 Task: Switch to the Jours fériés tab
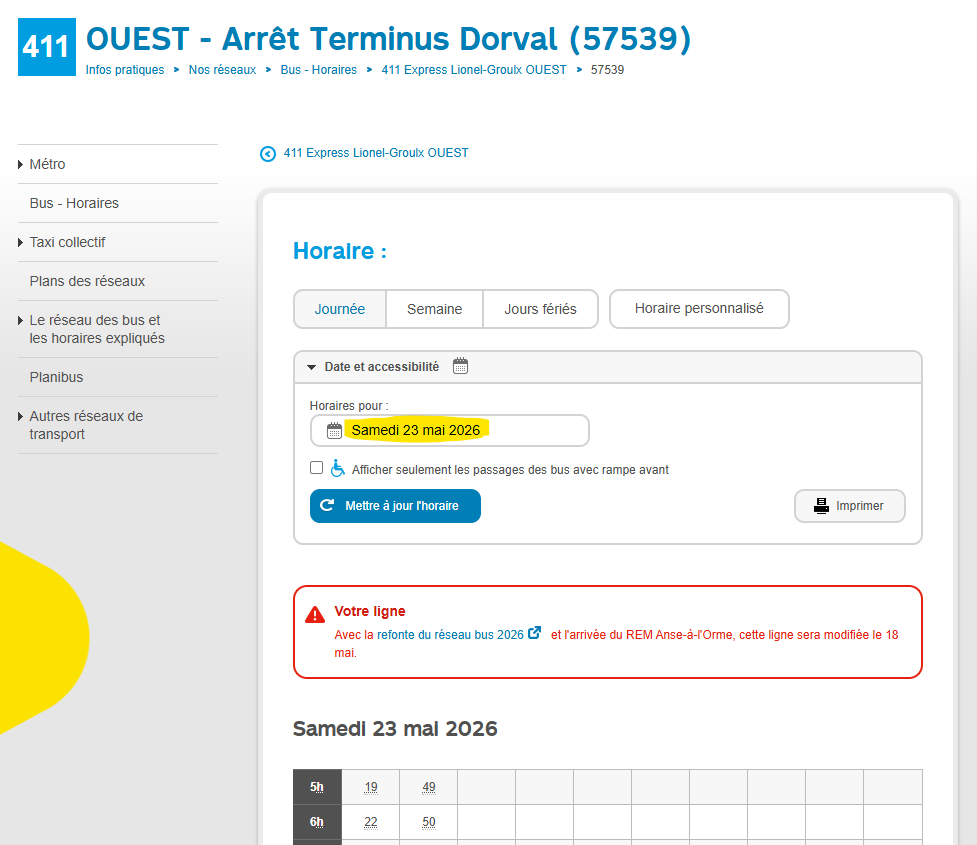click(x=541, y=309)
